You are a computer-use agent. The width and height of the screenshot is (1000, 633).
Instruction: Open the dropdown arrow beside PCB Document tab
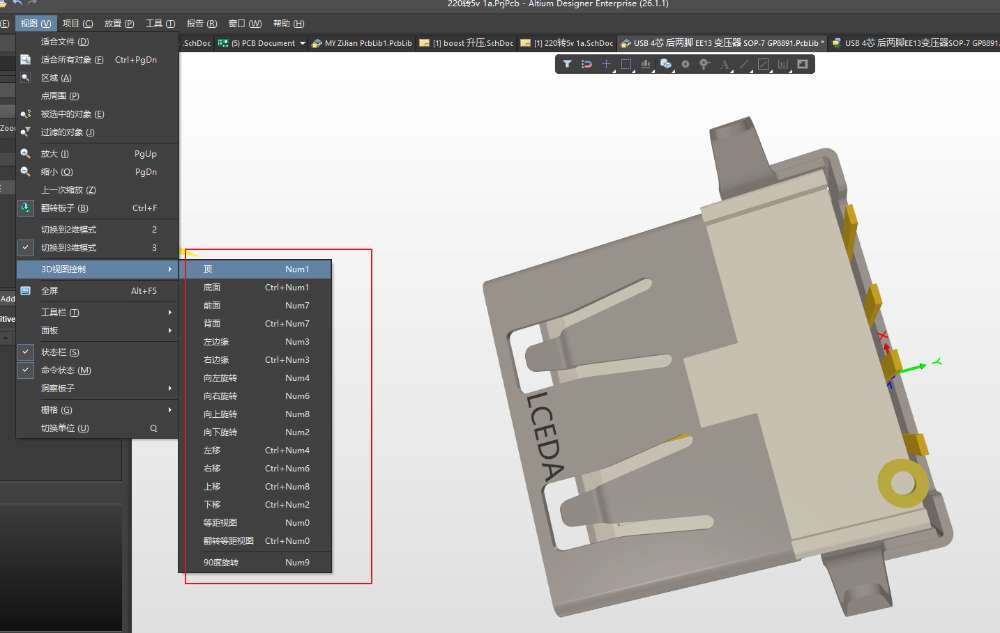coord(302,43)
